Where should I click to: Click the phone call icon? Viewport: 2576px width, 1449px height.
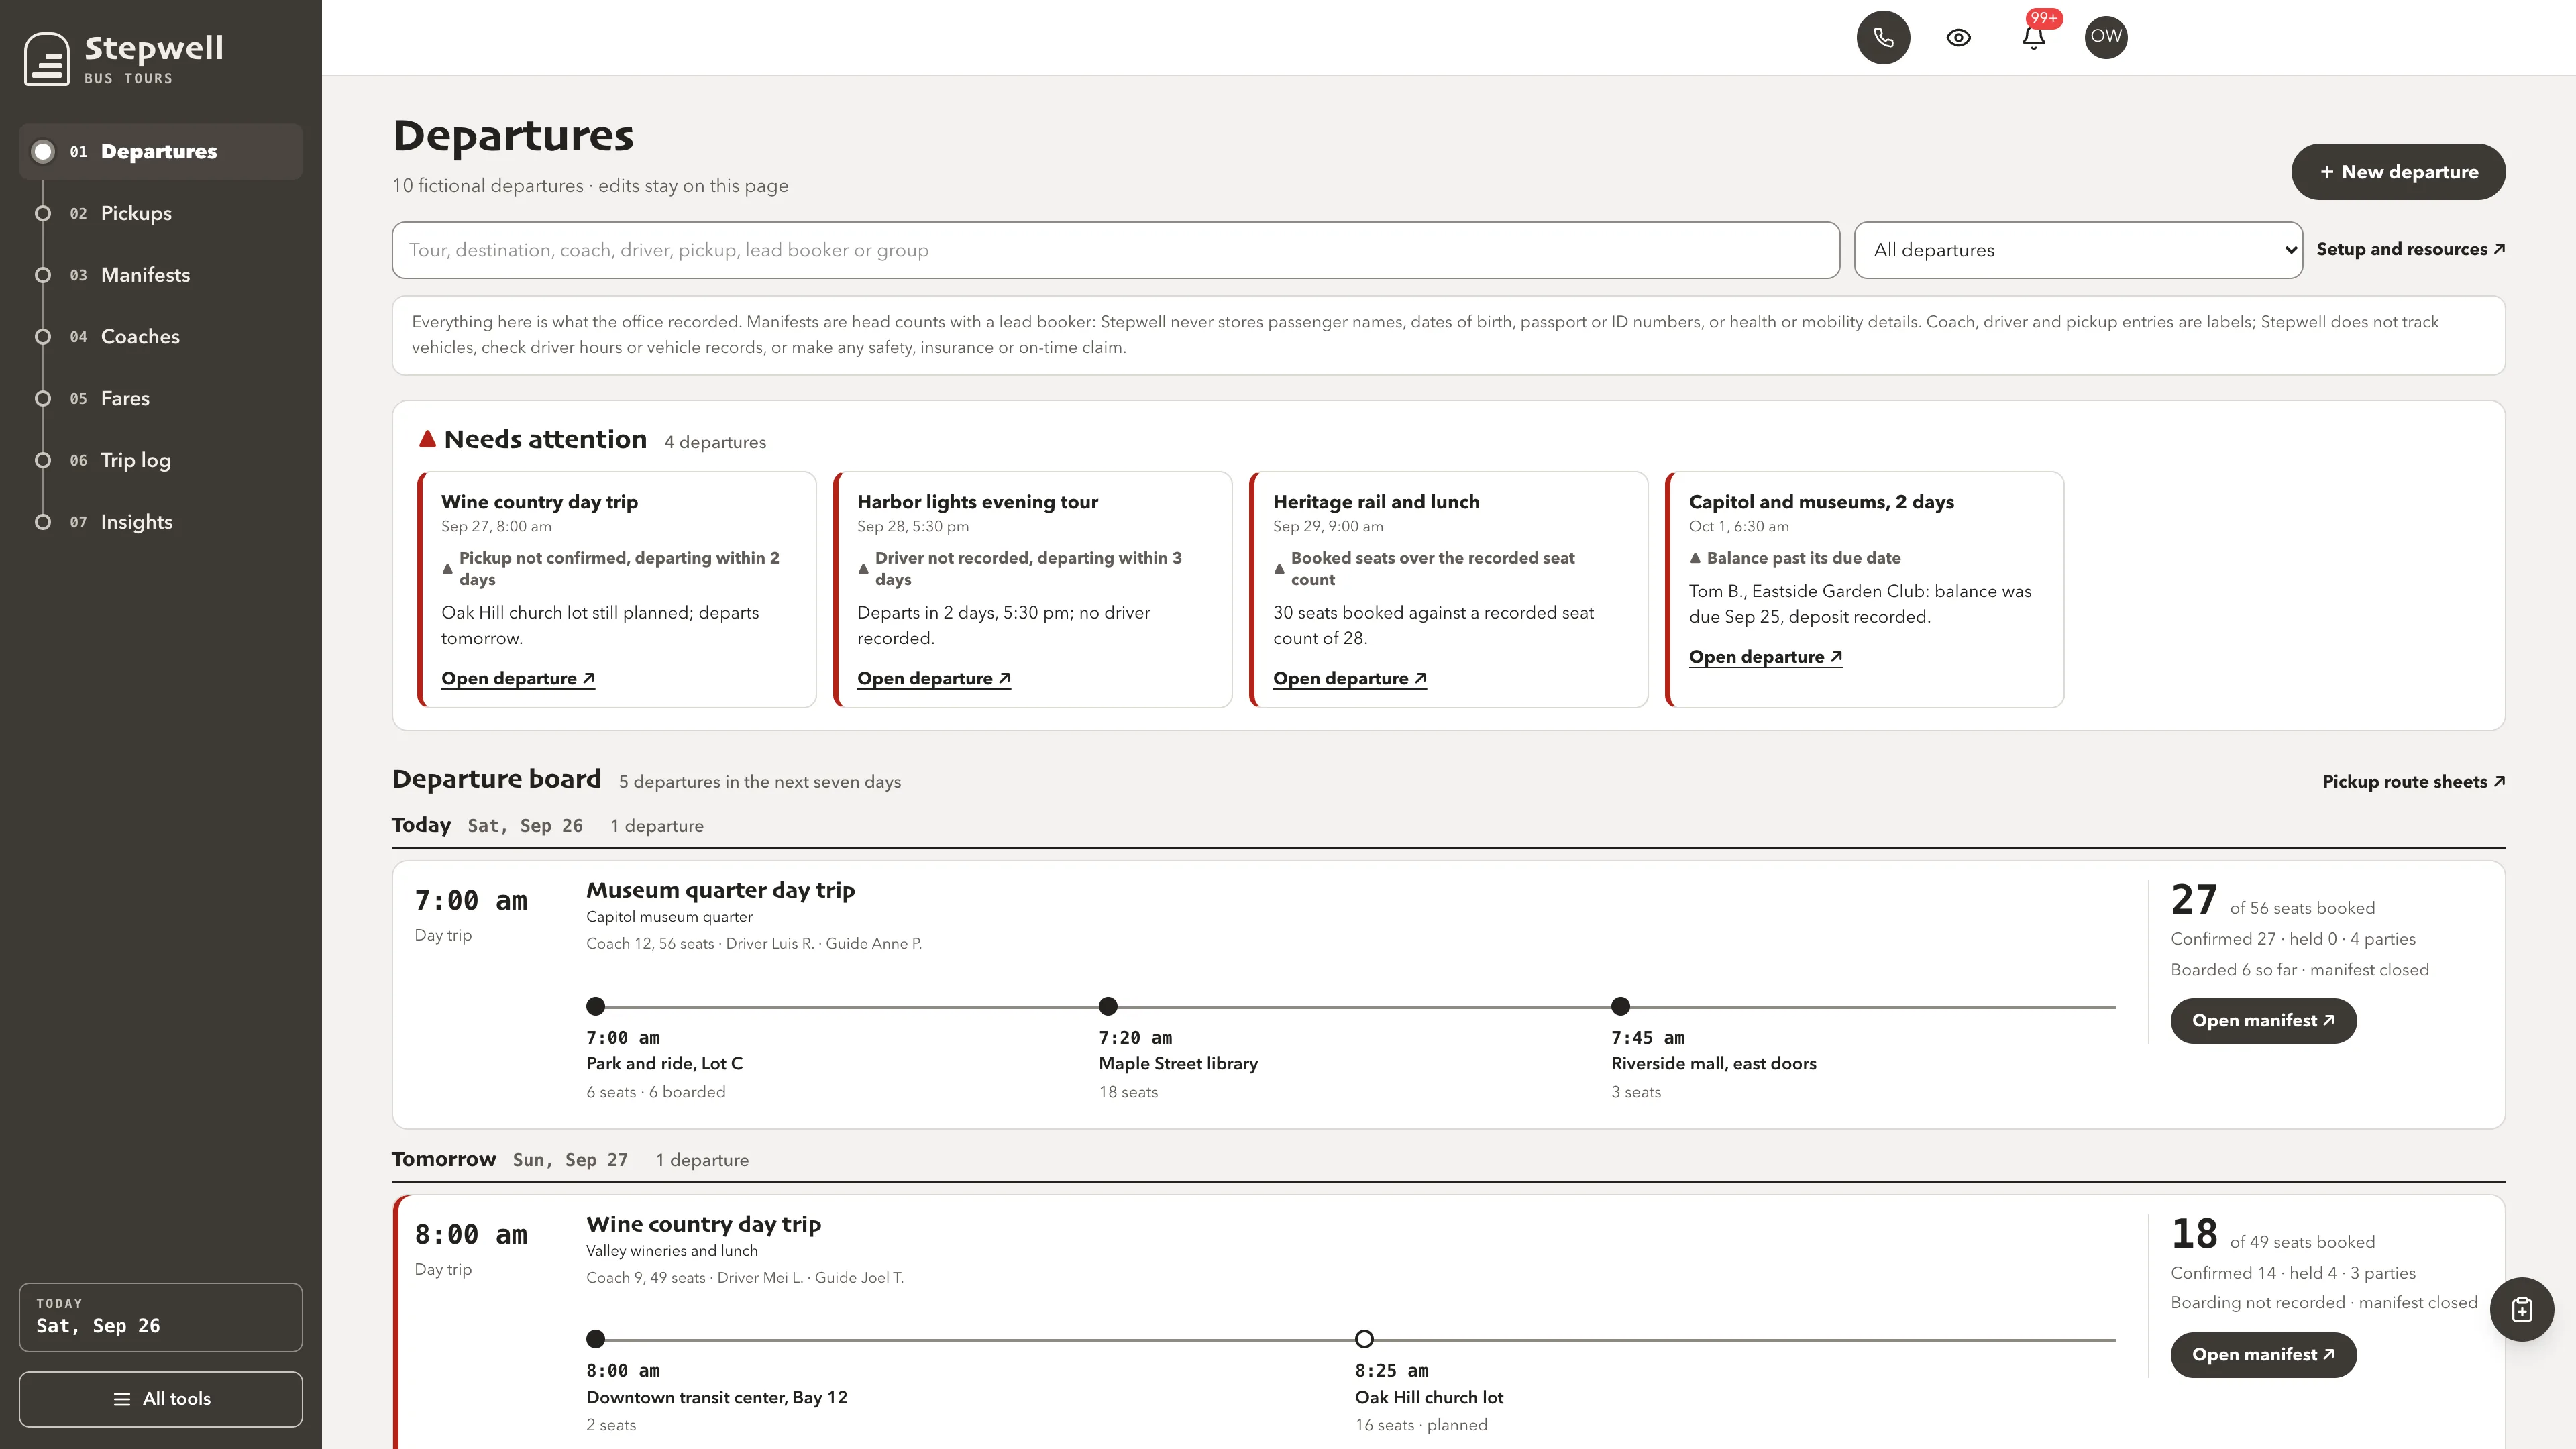coord(1883,37)
